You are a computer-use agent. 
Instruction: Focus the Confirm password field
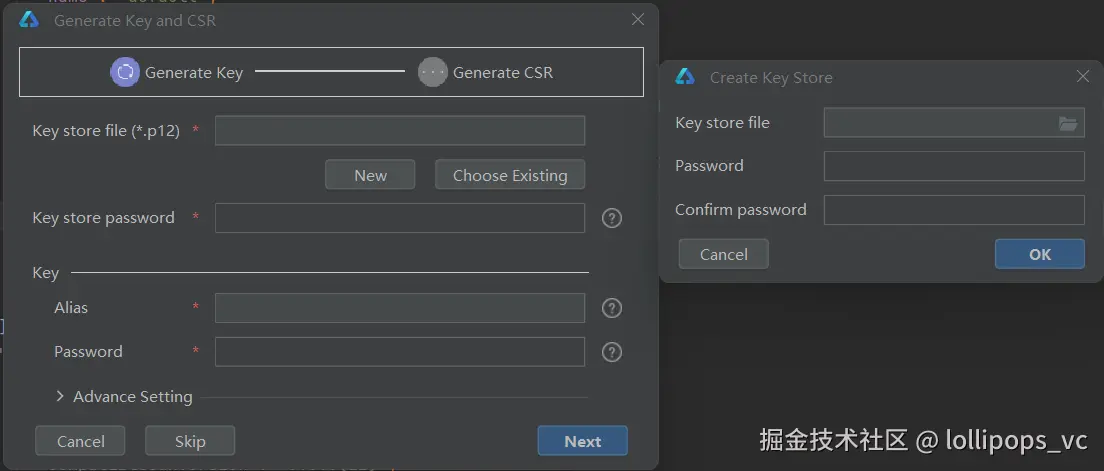pos(954,210)
